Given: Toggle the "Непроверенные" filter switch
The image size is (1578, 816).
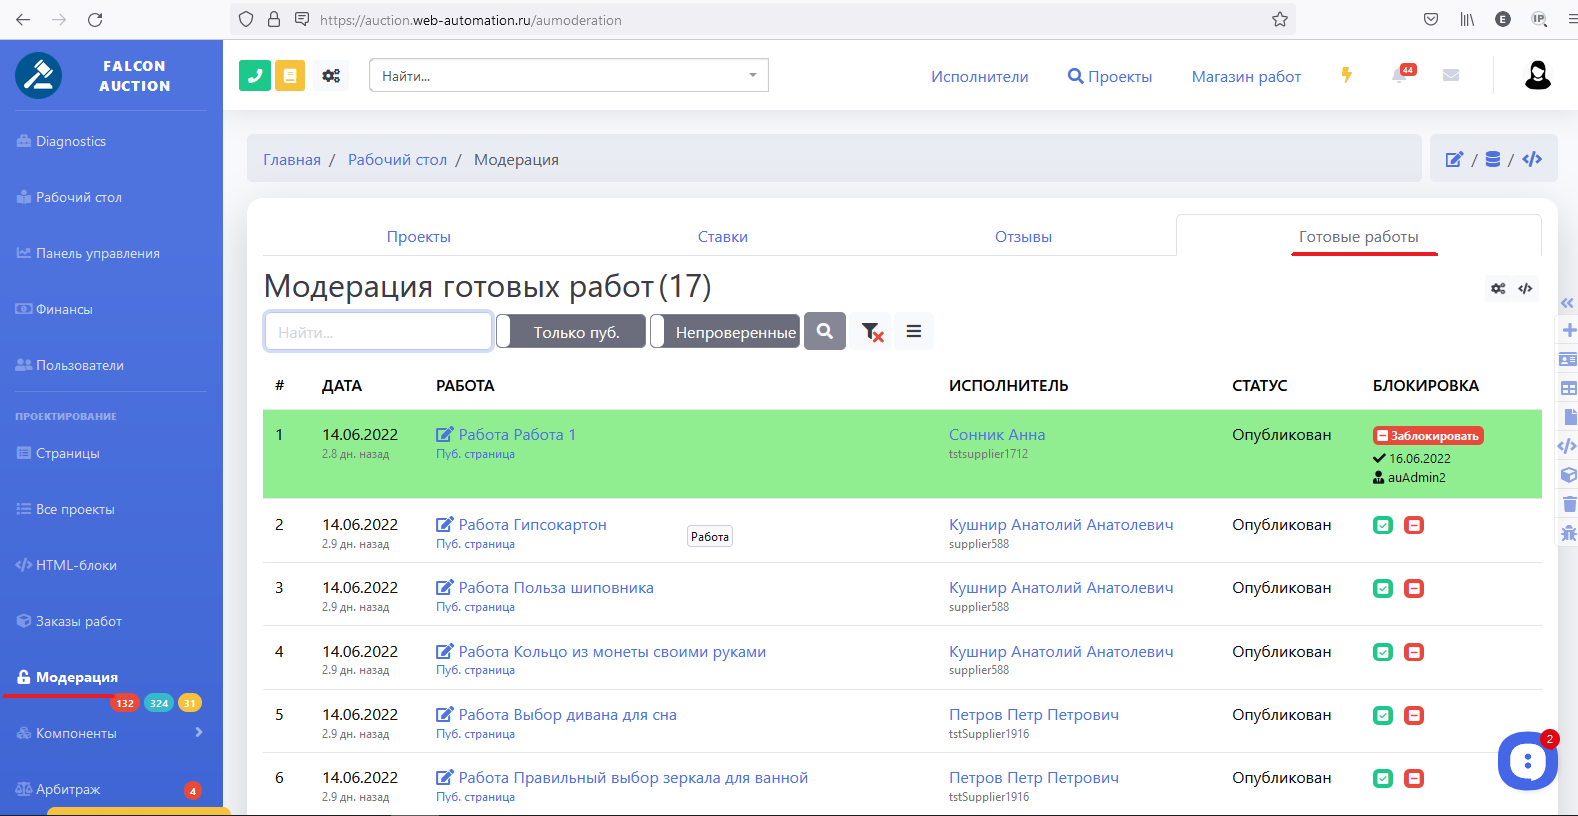Looking at the screenshot, I should 725,332.
